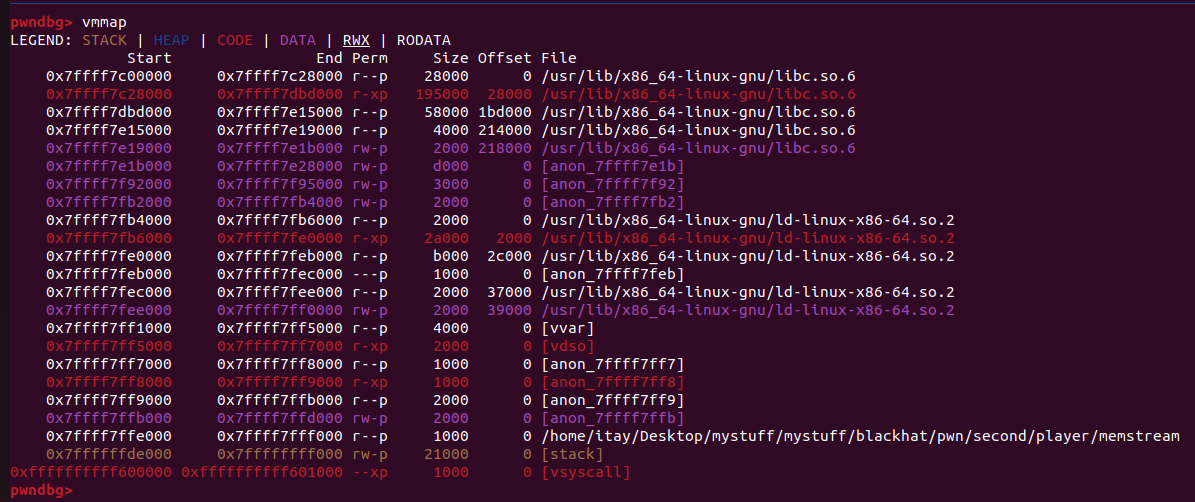Click the --xp permission of vsyscall
1195x502 pixels.
point(370,473)
